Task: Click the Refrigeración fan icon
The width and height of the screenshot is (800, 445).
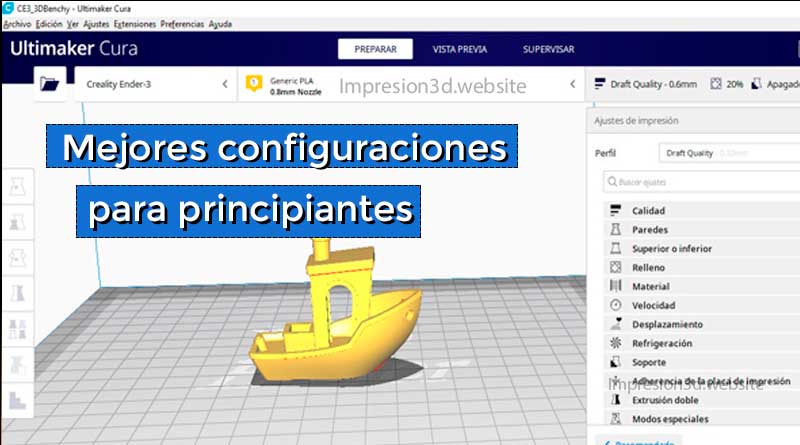Action: (x=616, y=343)
